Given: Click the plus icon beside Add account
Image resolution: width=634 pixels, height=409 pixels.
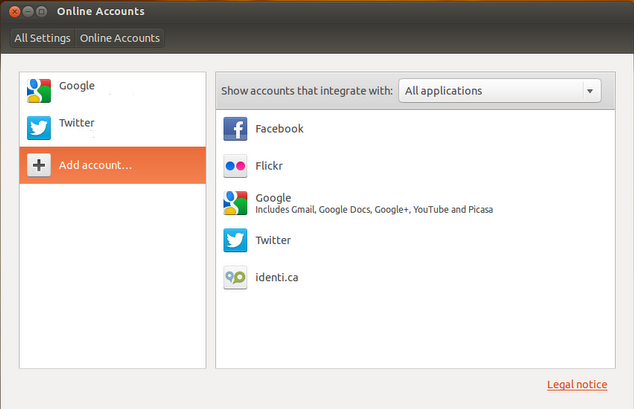Looking at the screenshot, I should pos(39,165).
